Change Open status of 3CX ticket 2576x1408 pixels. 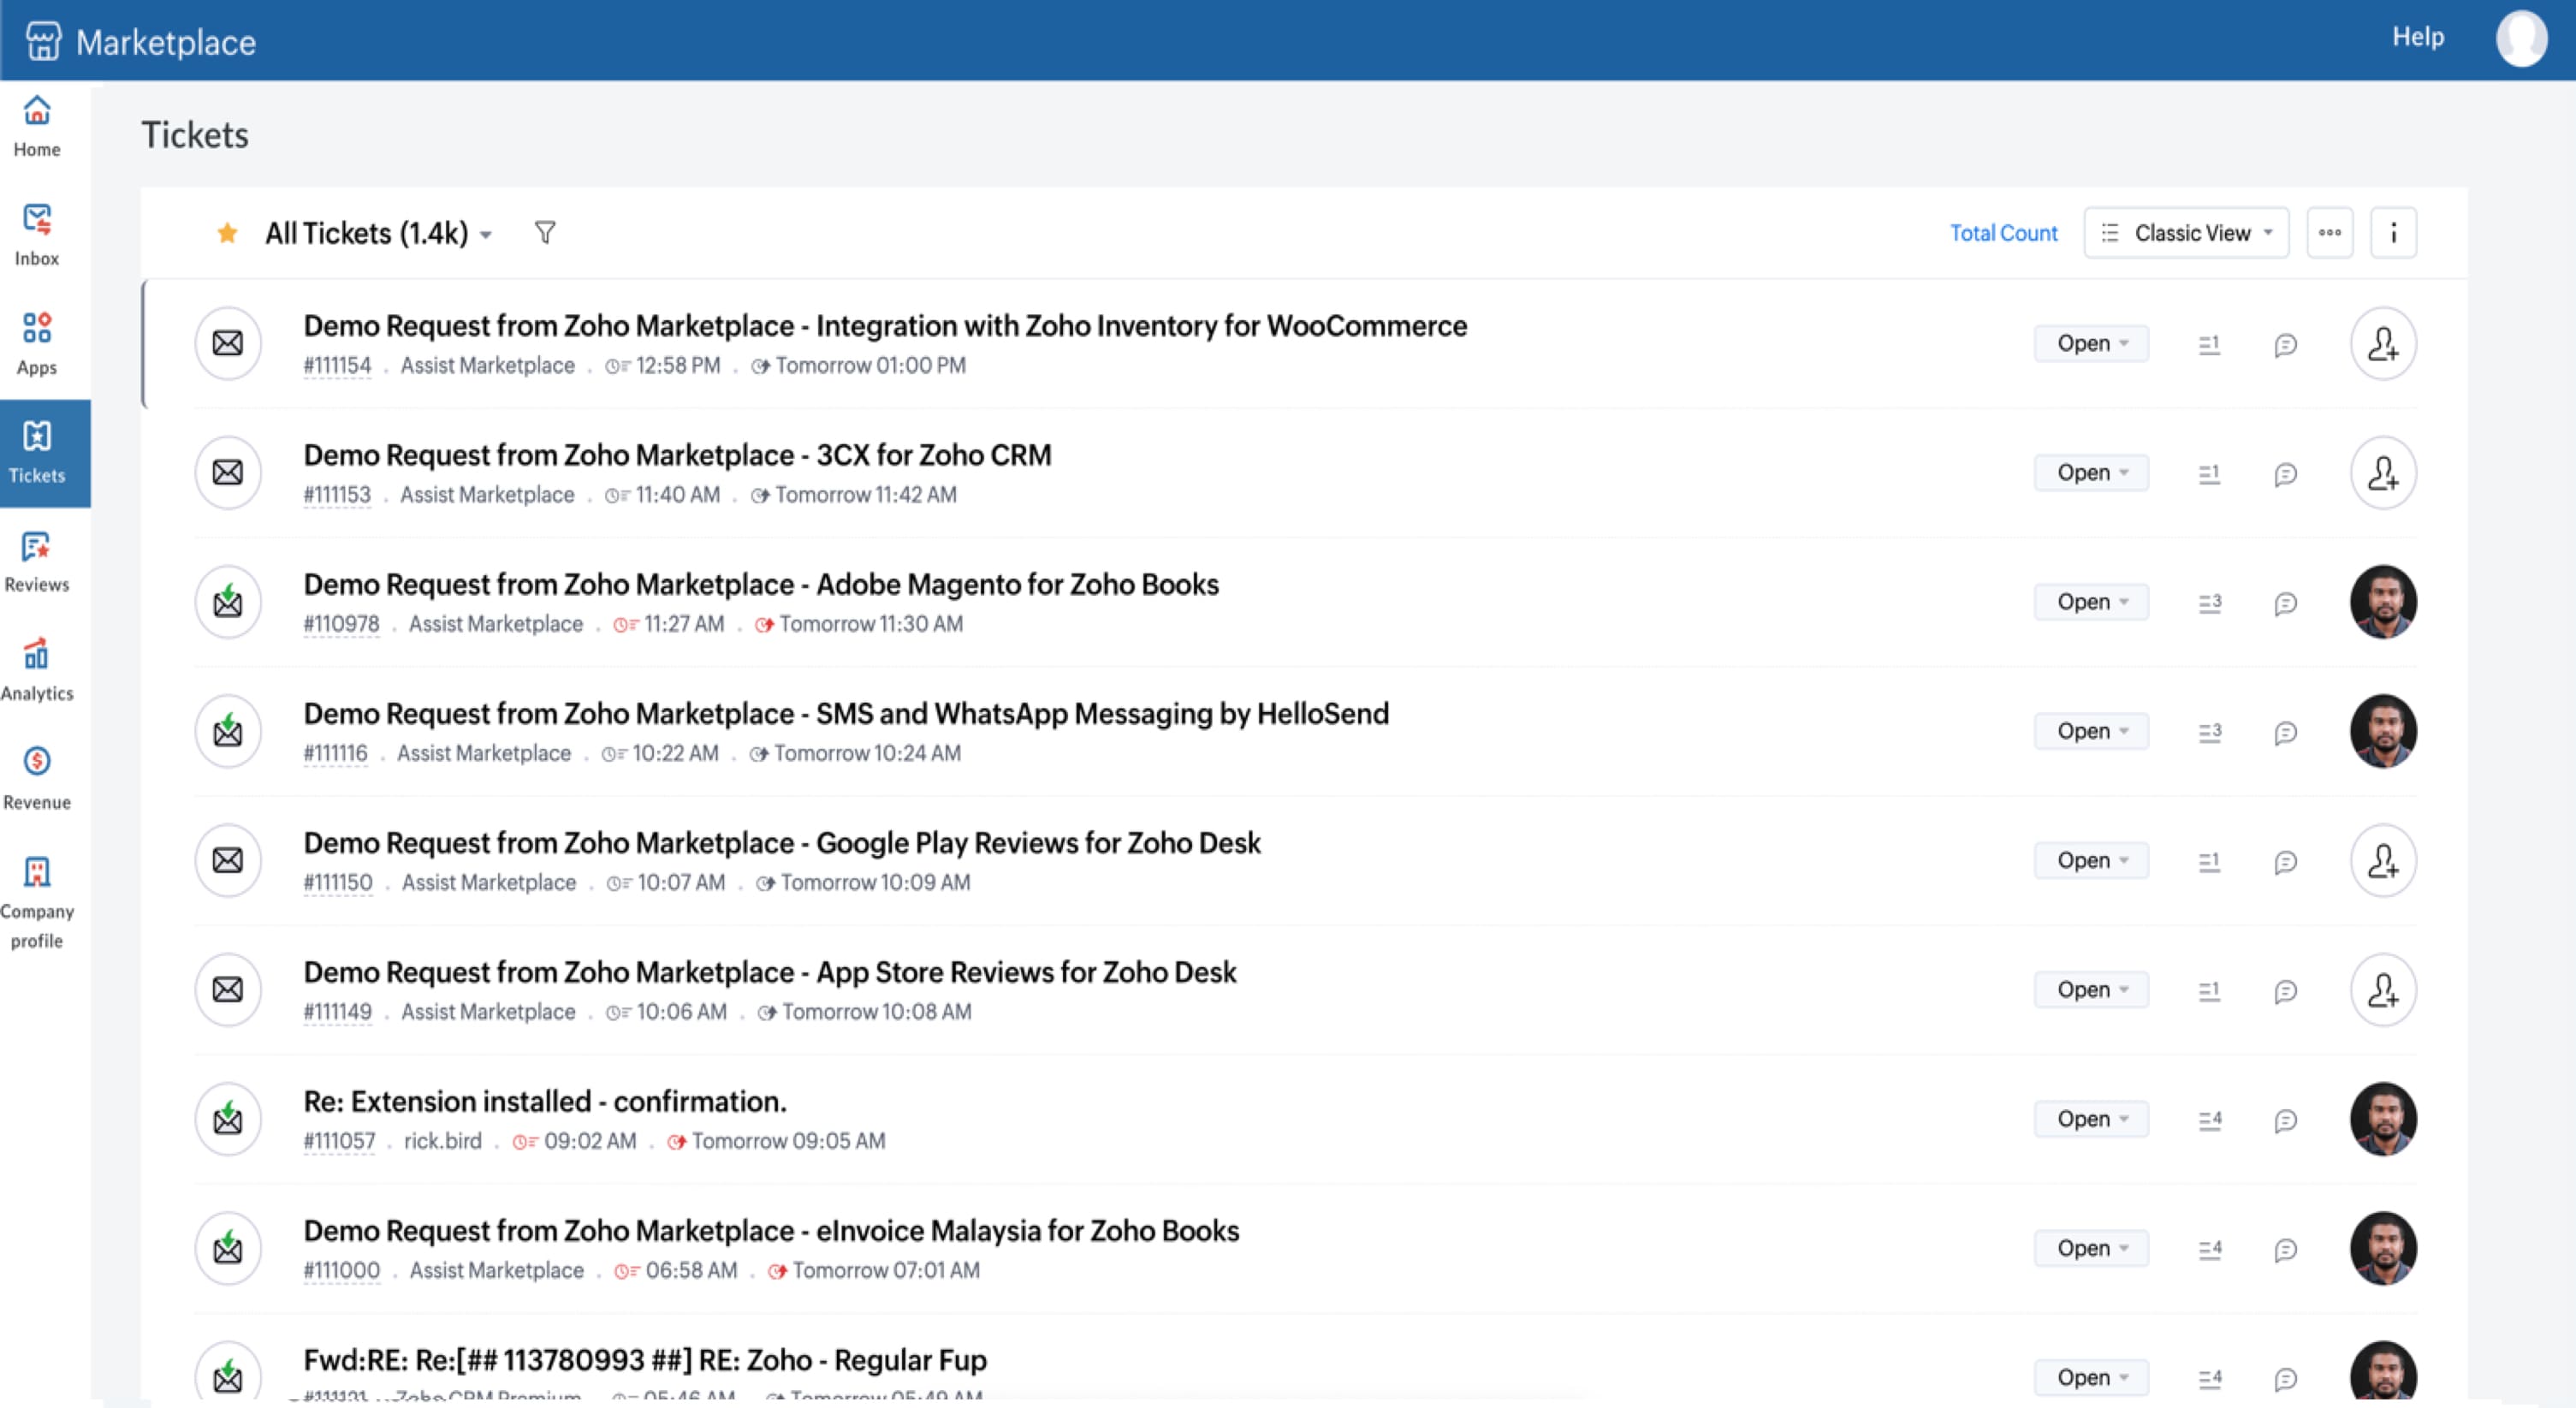click(2091, 472)
